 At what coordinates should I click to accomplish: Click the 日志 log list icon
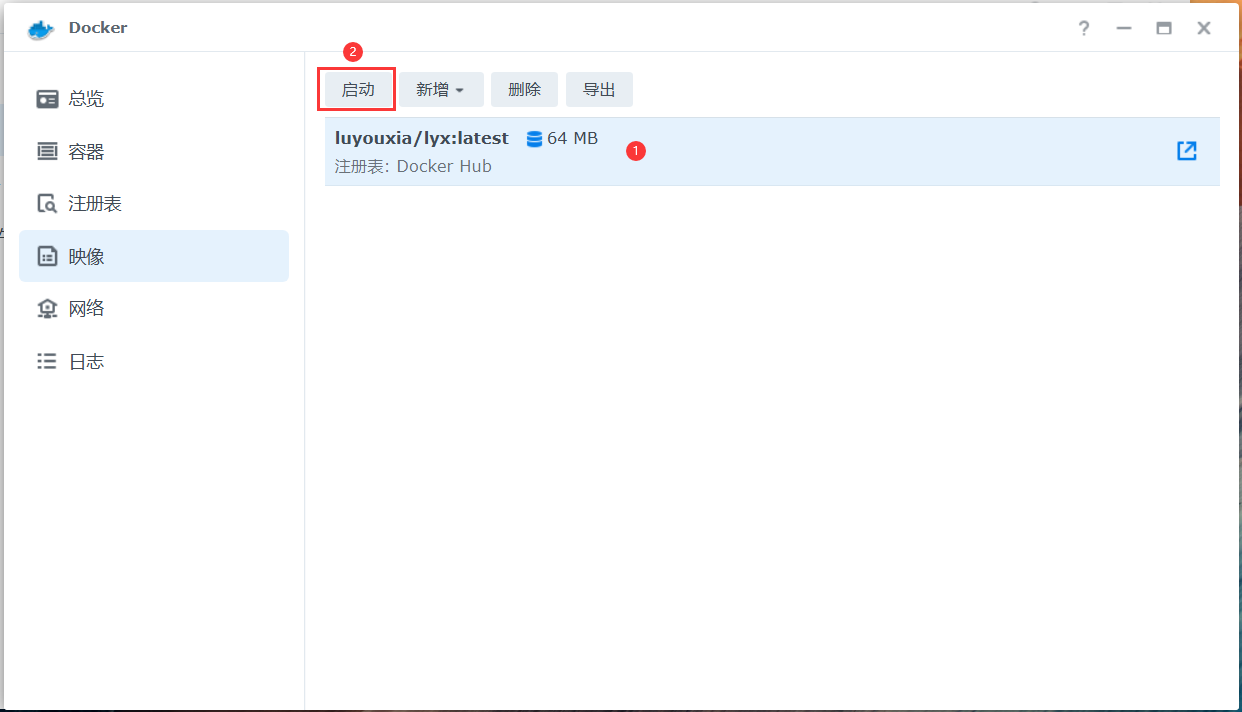point(47,361)
